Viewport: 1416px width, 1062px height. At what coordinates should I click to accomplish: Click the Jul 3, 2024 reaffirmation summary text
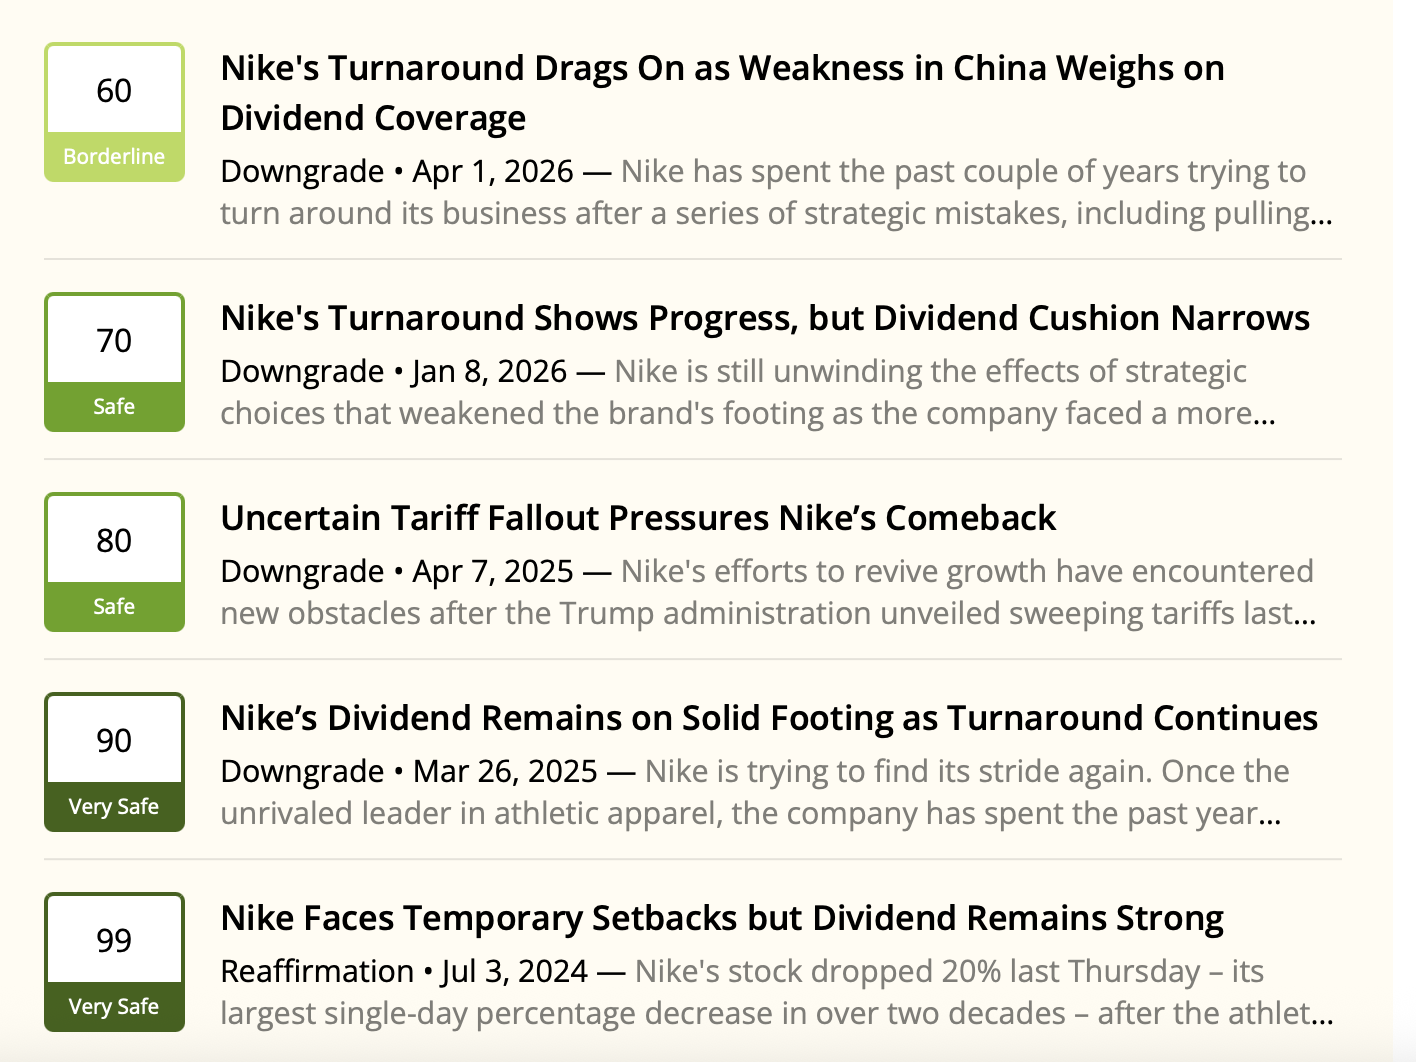pos(776,992)
